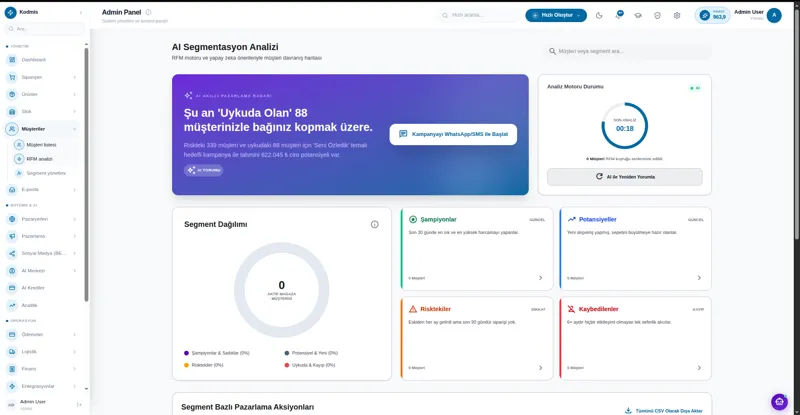Select the Lojistik truck icon

[x=12, y=352]
